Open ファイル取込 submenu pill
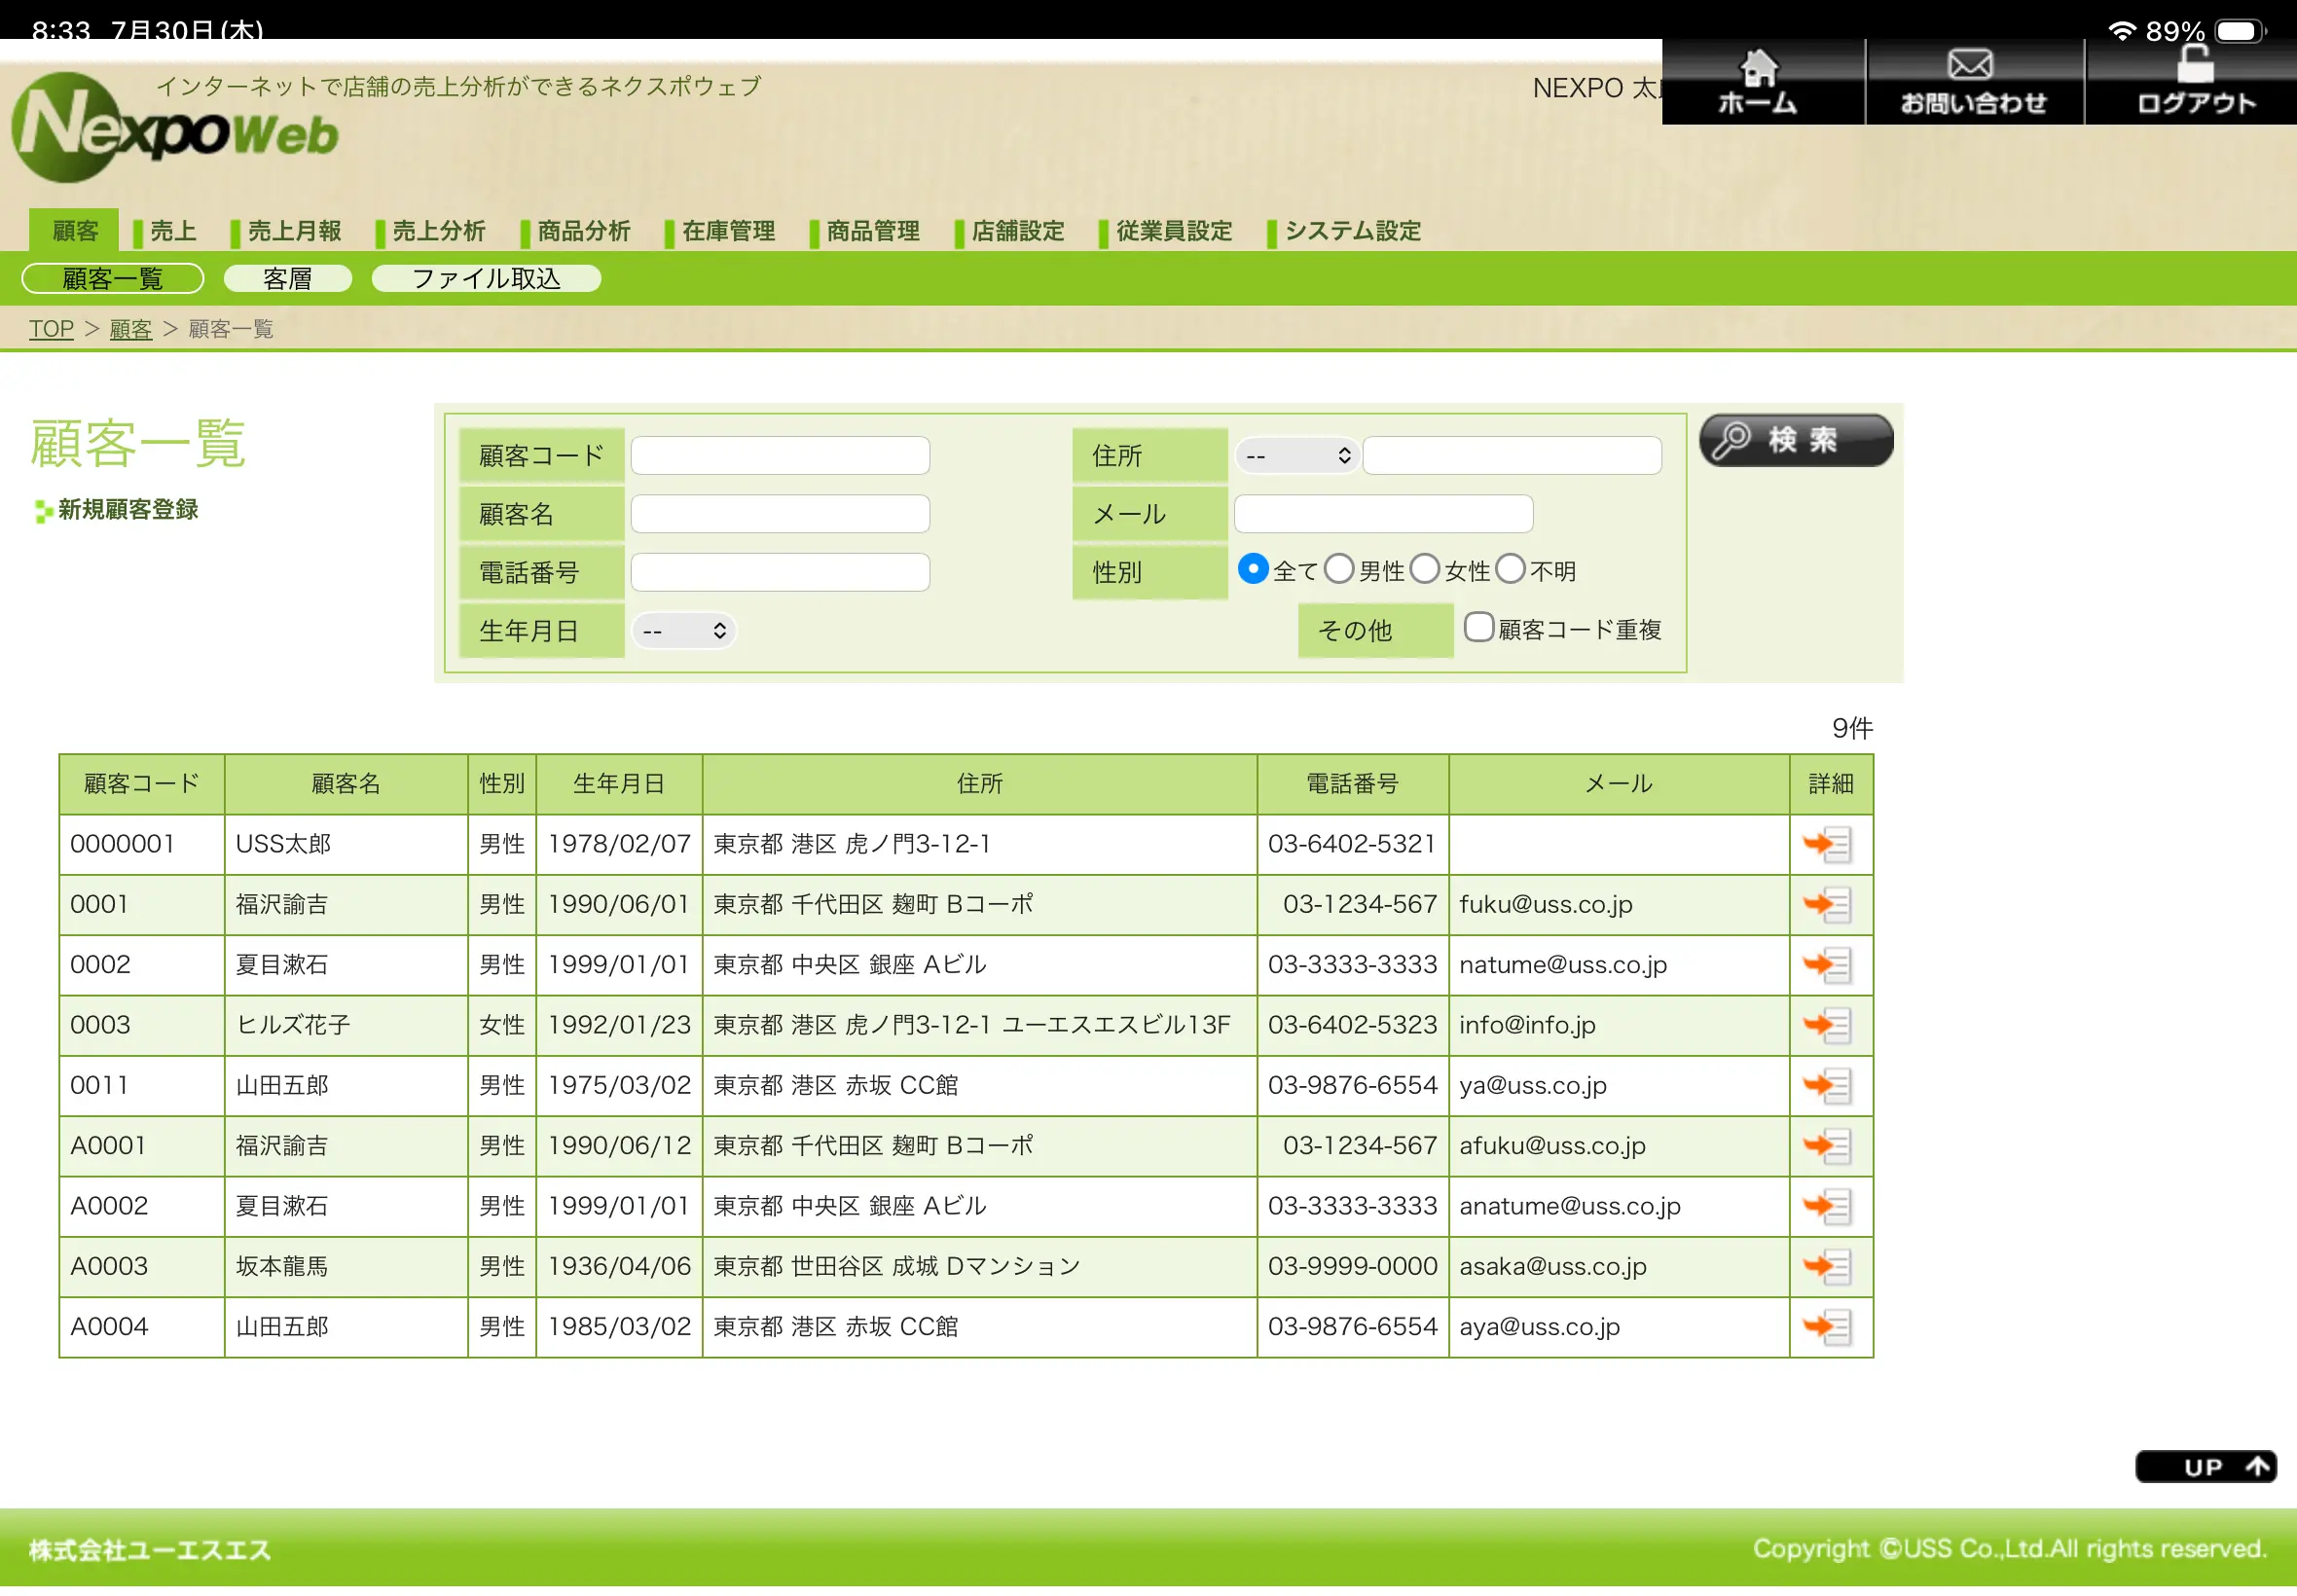The image size is (2297, 1596). [486, 278]
